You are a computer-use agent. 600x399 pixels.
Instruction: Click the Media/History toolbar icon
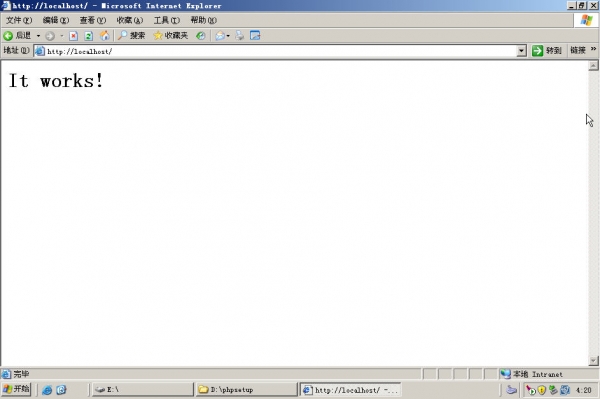[x=201, y=36]
